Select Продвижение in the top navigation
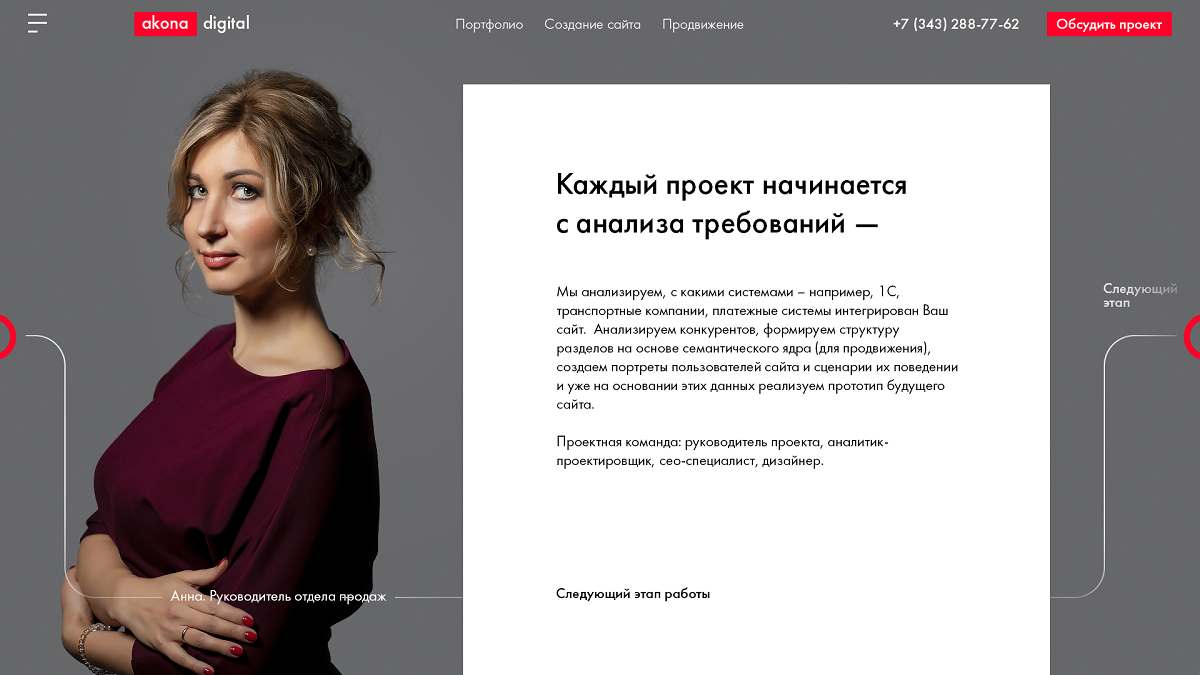The image size is (1200, 675). pyautogui.click(x=703, y=24)
